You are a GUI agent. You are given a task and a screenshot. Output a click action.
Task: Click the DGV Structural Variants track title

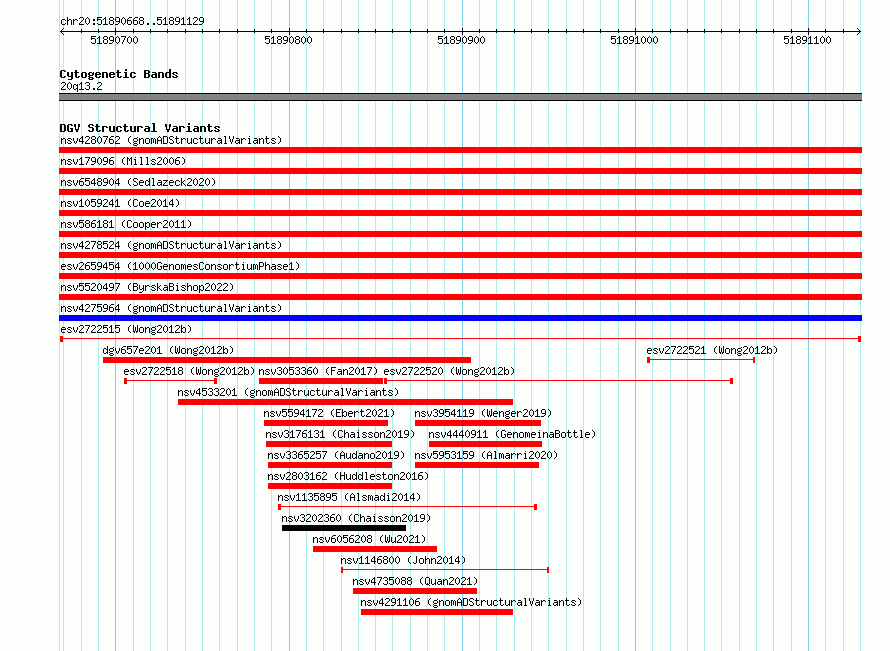click(x=140, y=128)
